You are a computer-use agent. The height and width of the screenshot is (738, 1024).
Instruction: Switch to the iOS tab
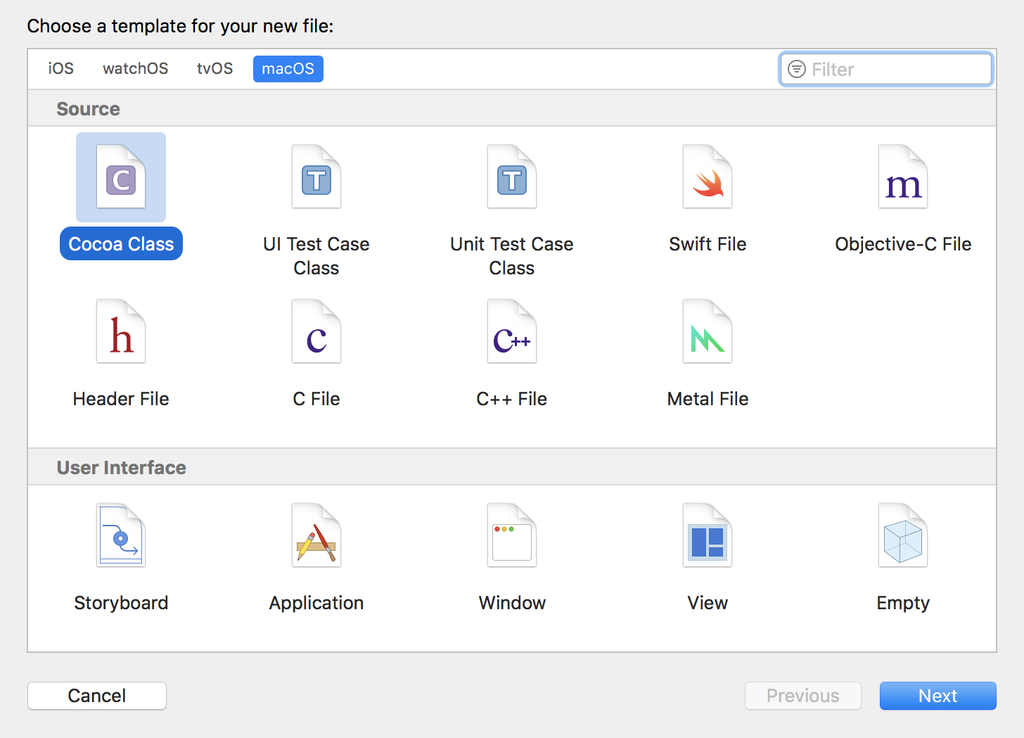click(61, 69)
